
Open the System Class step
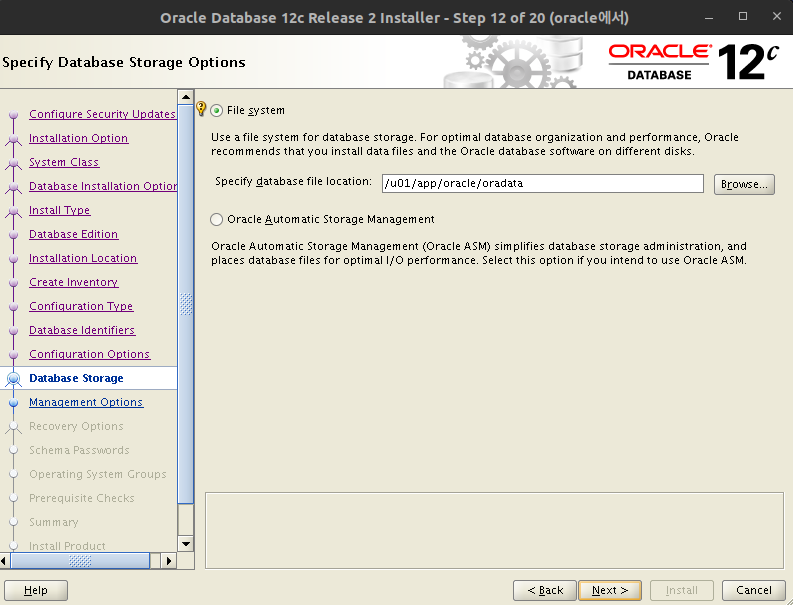pyautogui.click(x=64, y=162)
